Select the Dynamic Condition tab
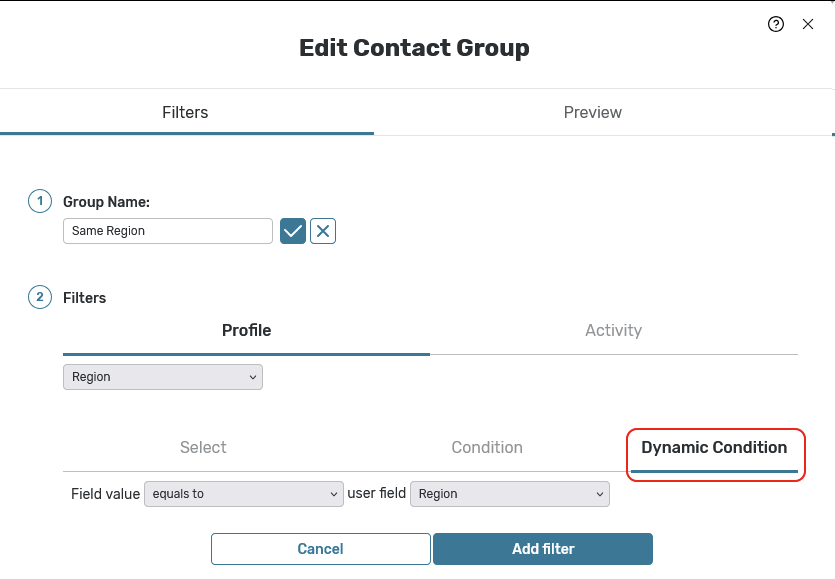Viewport: 835px width, 579px height. (714, 447)
